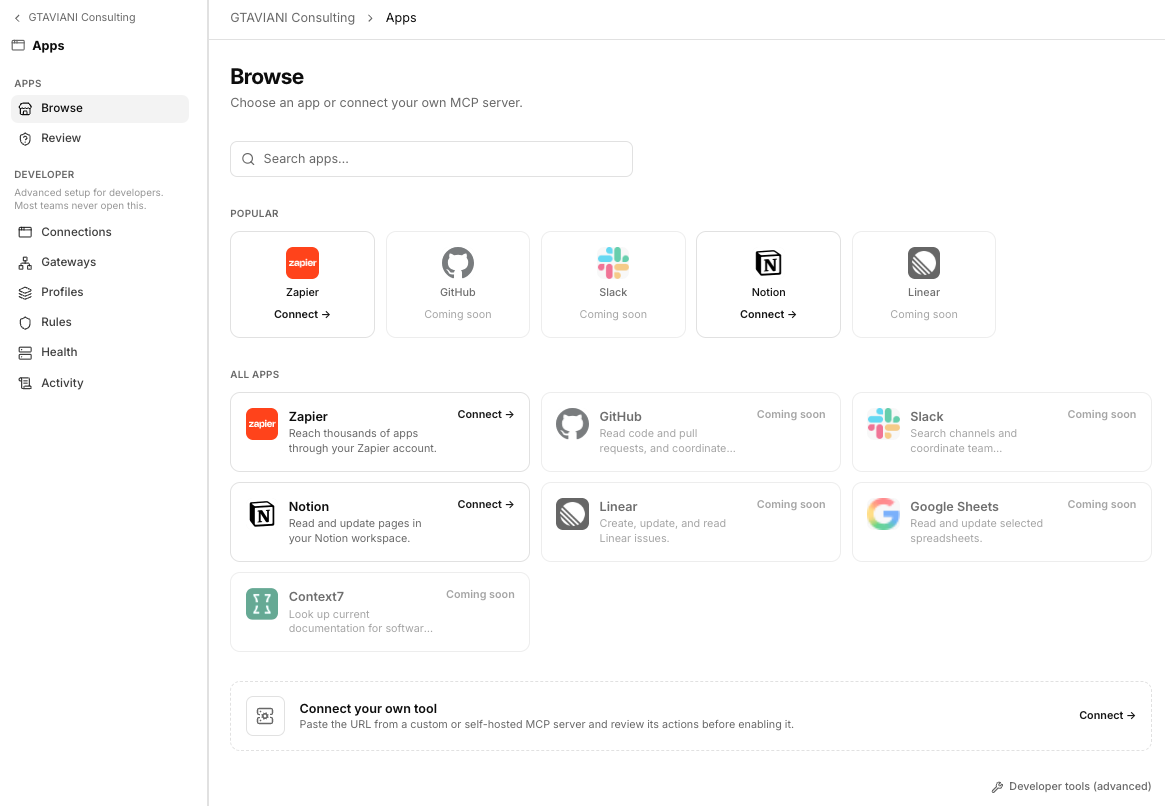Image resolution: width=1165 pixels, height=806 pixels.
Task: Click the Context7 card title
Action: [x=316, y=597]
